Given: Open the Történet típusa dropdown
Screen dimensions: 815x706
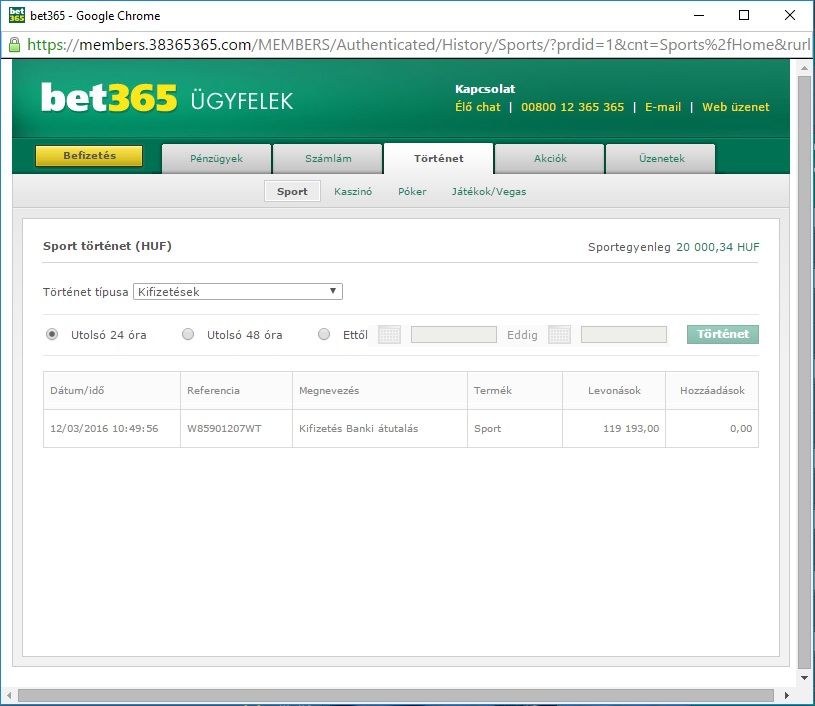Looking at the screenshot, I should tap(238, 292).
